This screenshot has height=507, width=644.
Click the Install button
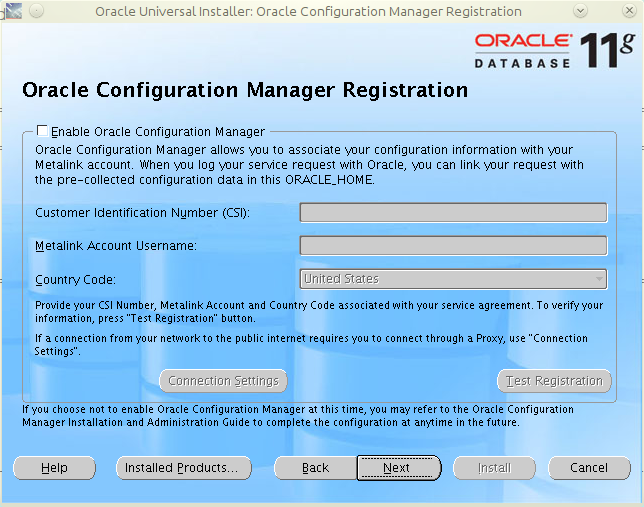click(494, 468)
